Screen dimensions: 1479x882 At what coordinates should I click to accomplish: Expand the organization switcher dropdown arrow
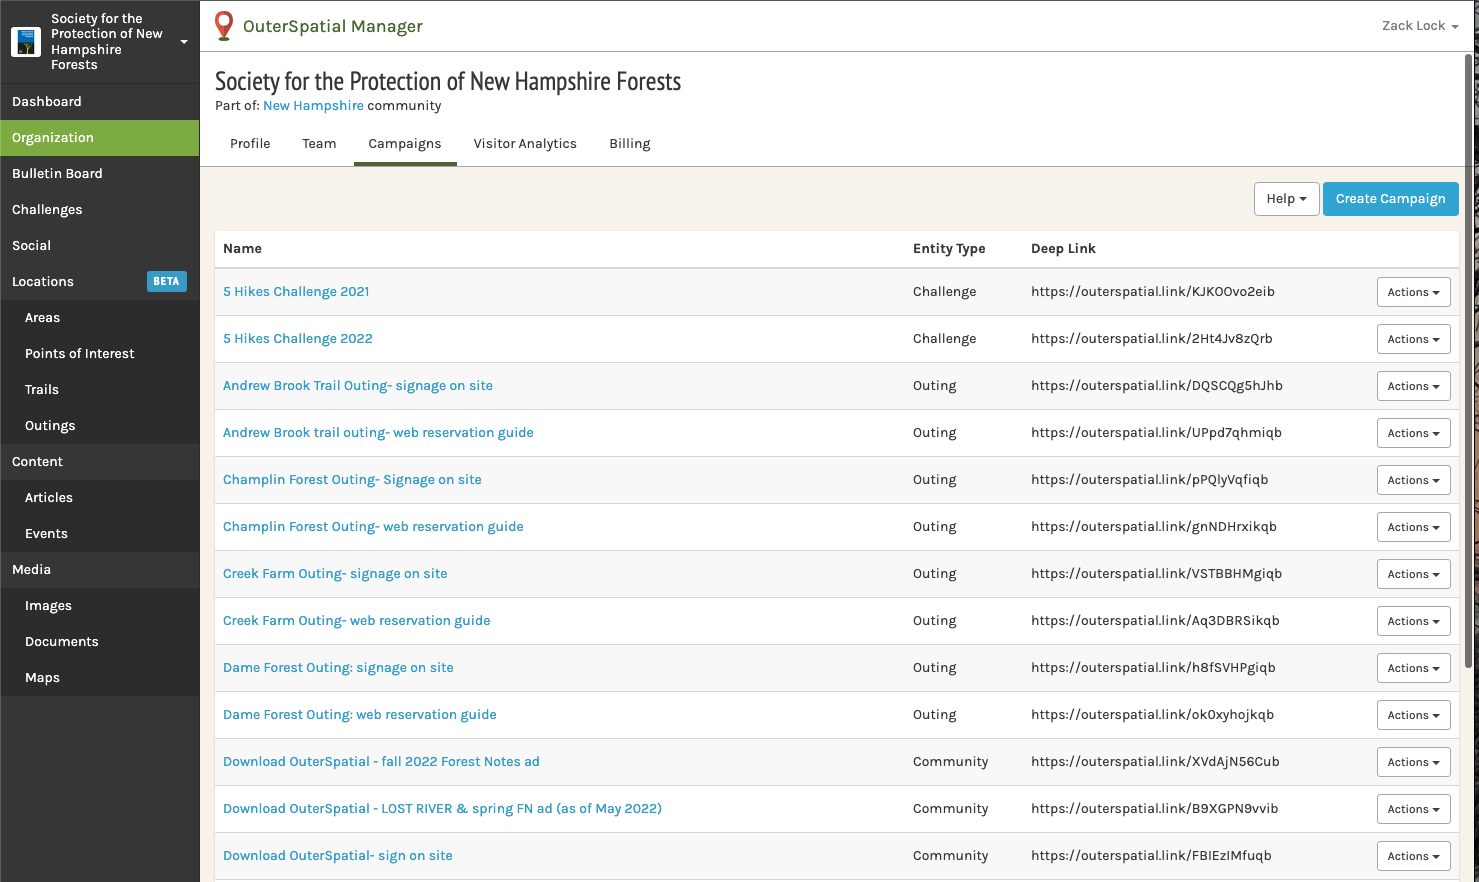[184, 42]
